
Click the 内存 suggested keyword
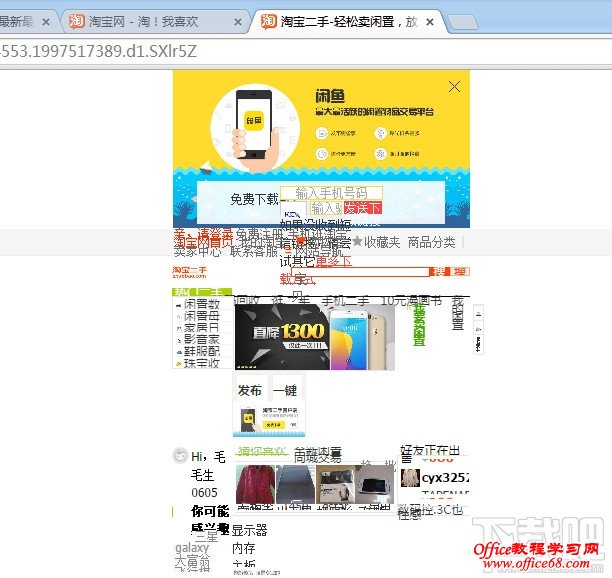tap(244, 548)
